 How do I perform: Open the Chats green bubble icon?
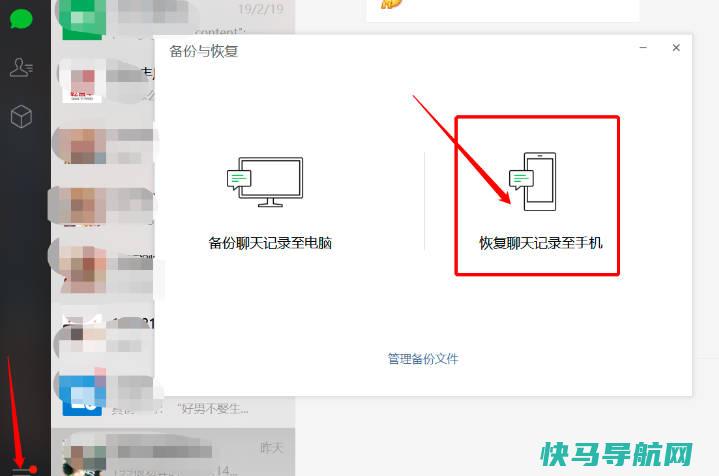21,20
